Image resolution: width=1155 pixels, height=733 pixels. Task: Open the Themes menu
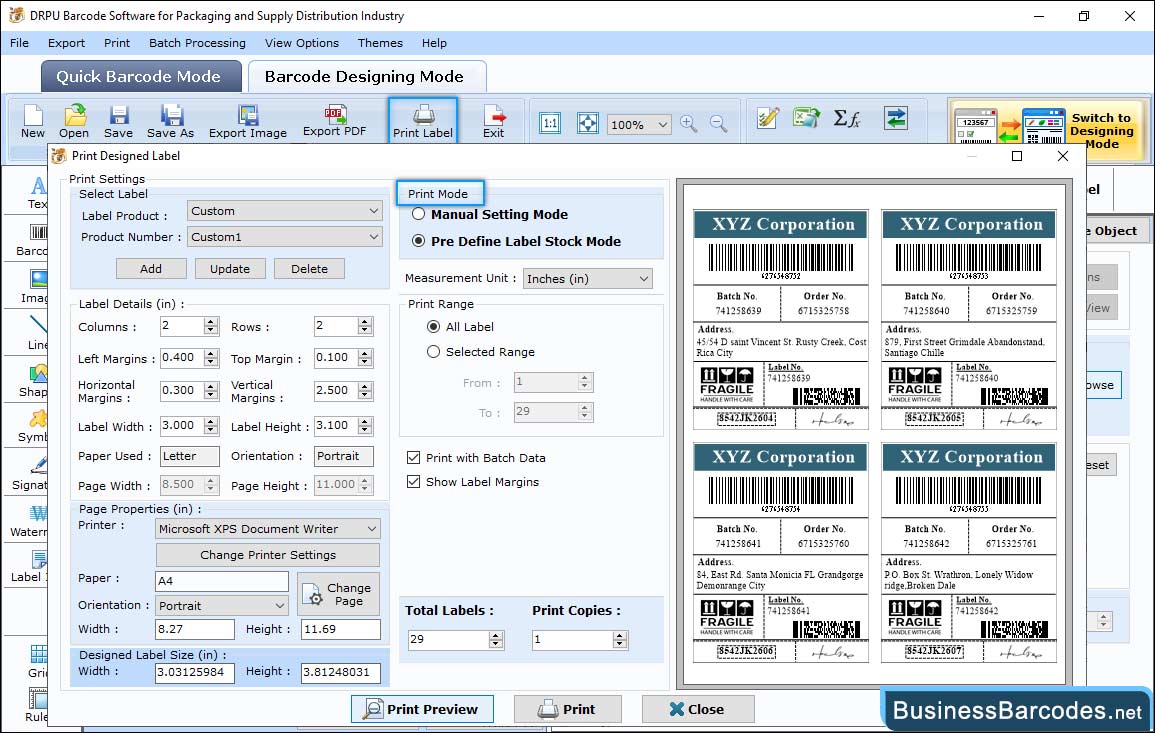click(380, 43)
